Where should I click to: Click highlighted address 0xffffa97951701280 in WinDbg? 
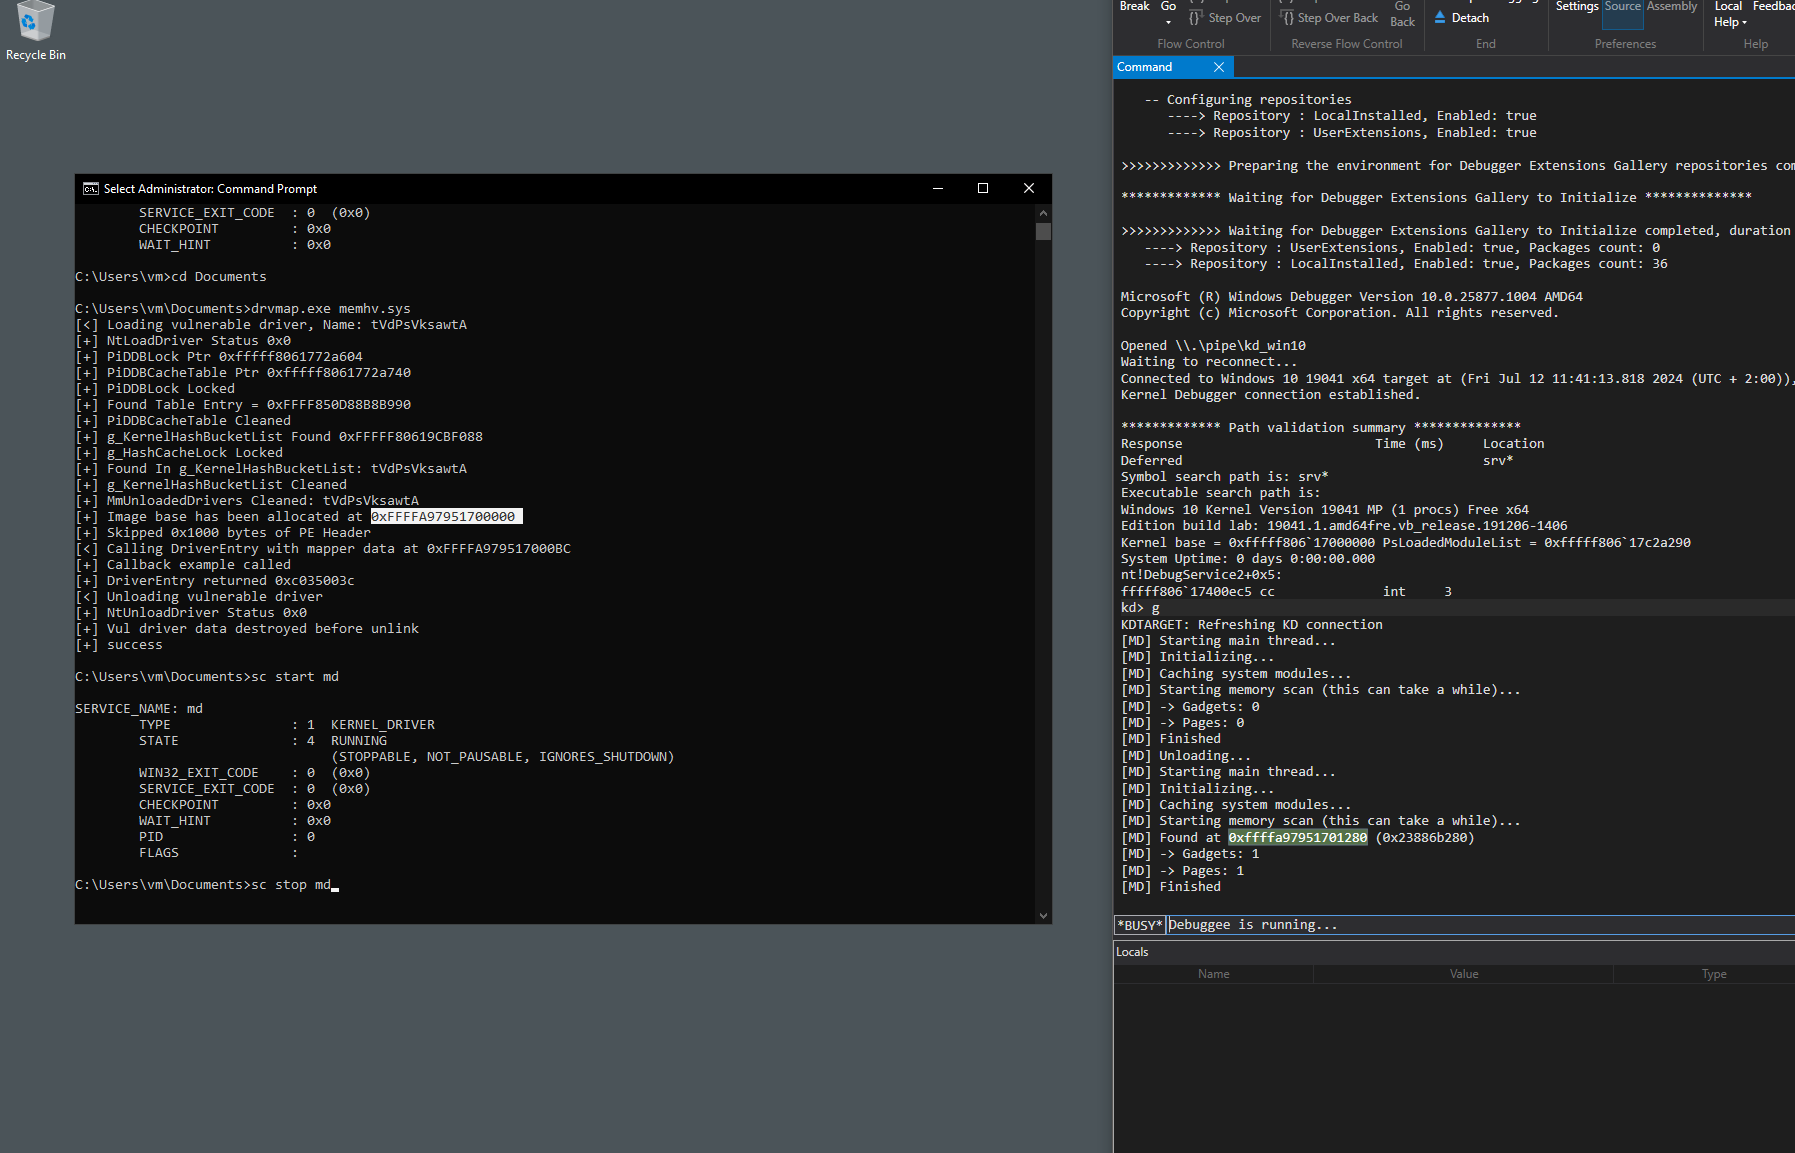[1297, 838]
